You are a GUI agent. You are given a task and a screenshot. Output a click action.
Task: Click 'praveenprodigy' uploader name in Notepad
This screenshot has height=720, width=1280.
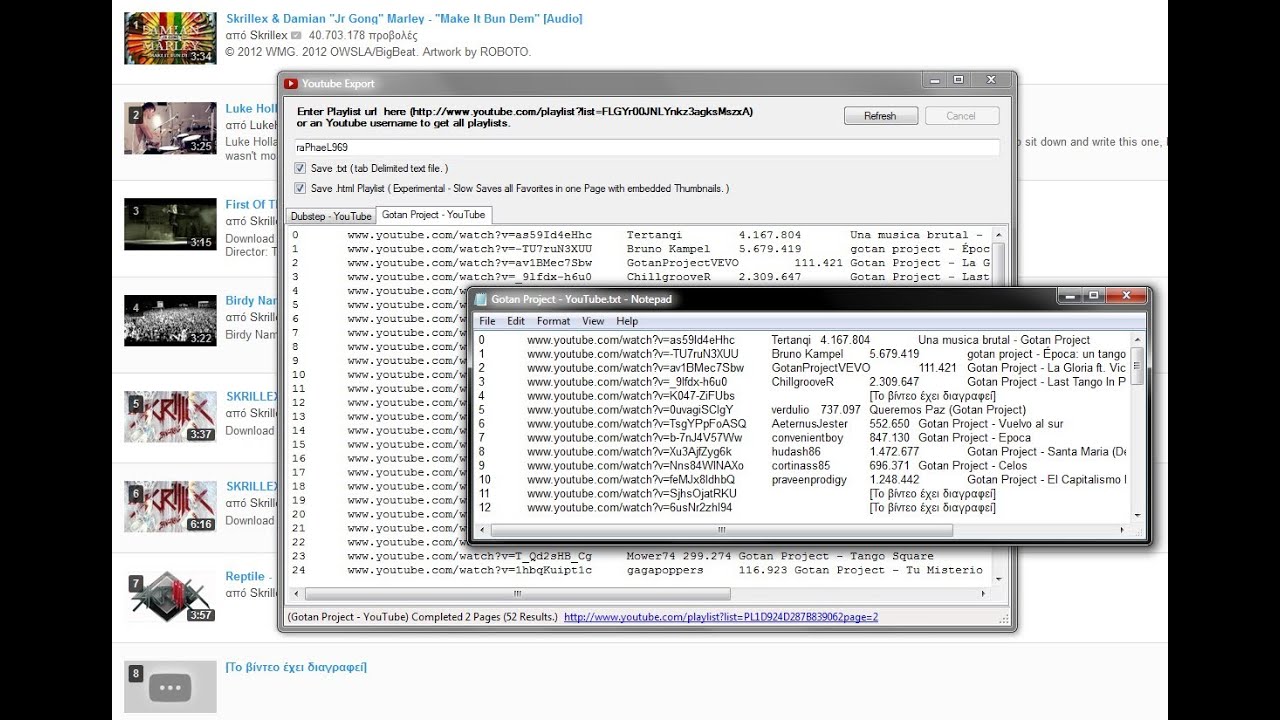tap(810, 480)
